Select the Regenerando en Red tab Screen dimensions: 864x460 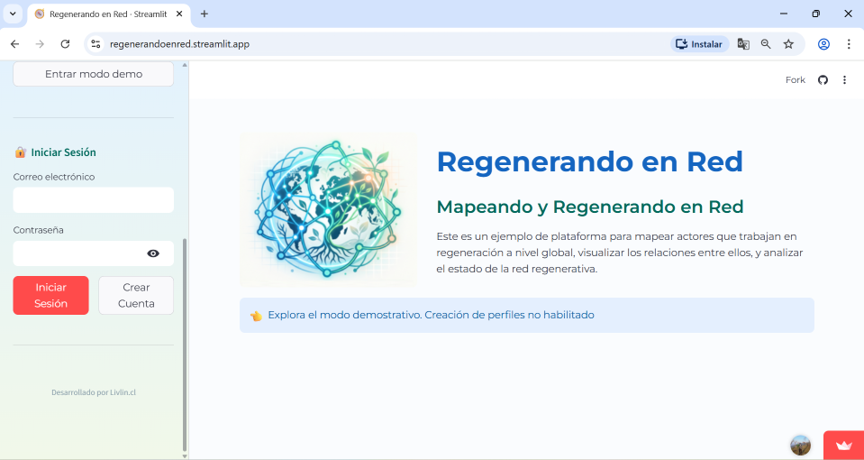click(108, 14)
